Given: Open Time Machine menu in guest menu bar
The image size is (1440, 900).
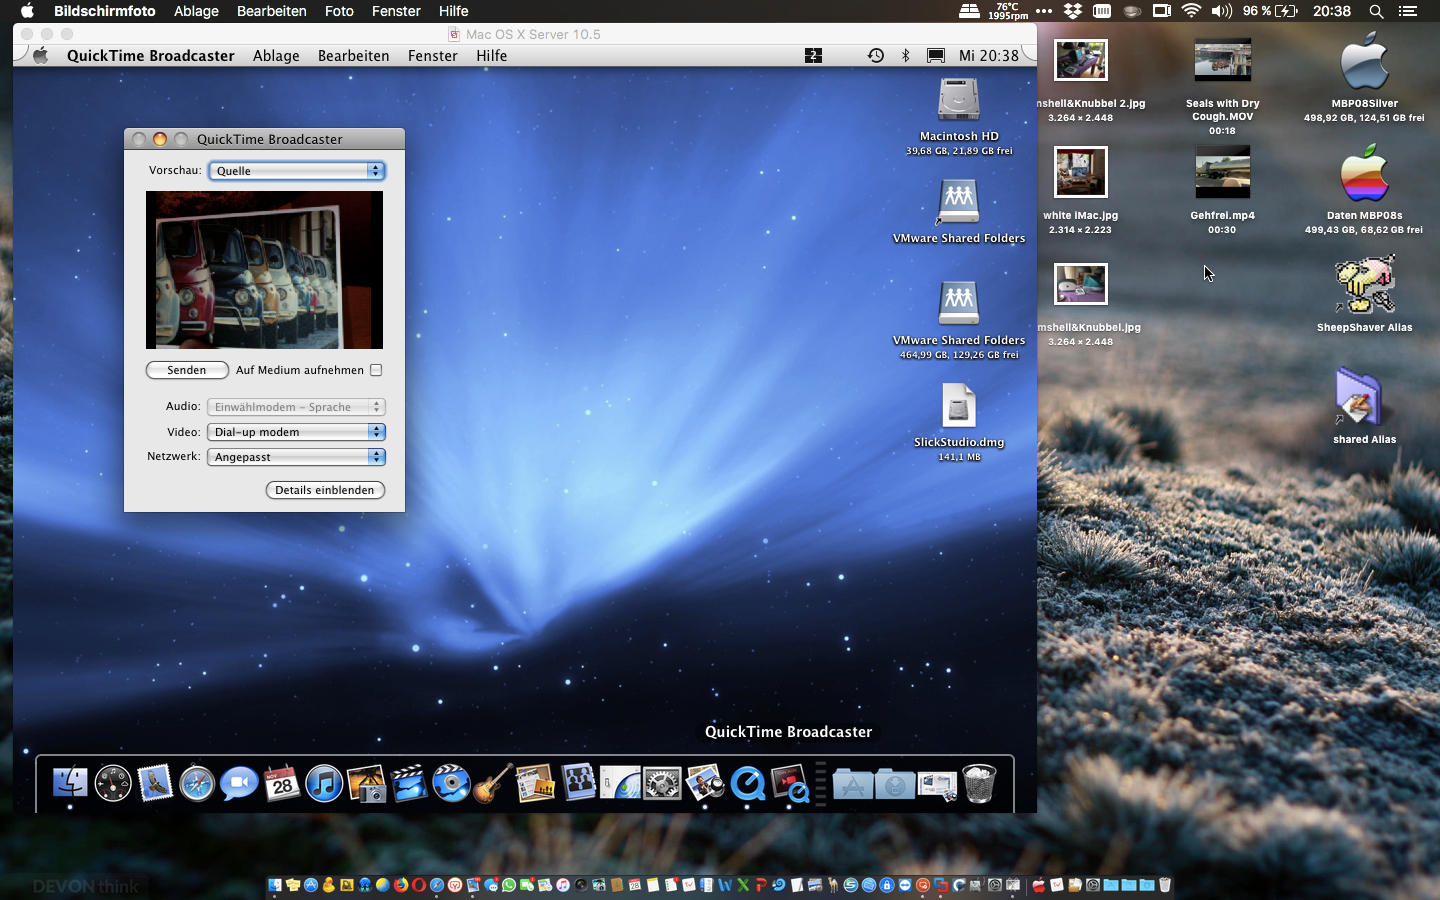Looking at the screenshot, I should (x=875, y=56).
